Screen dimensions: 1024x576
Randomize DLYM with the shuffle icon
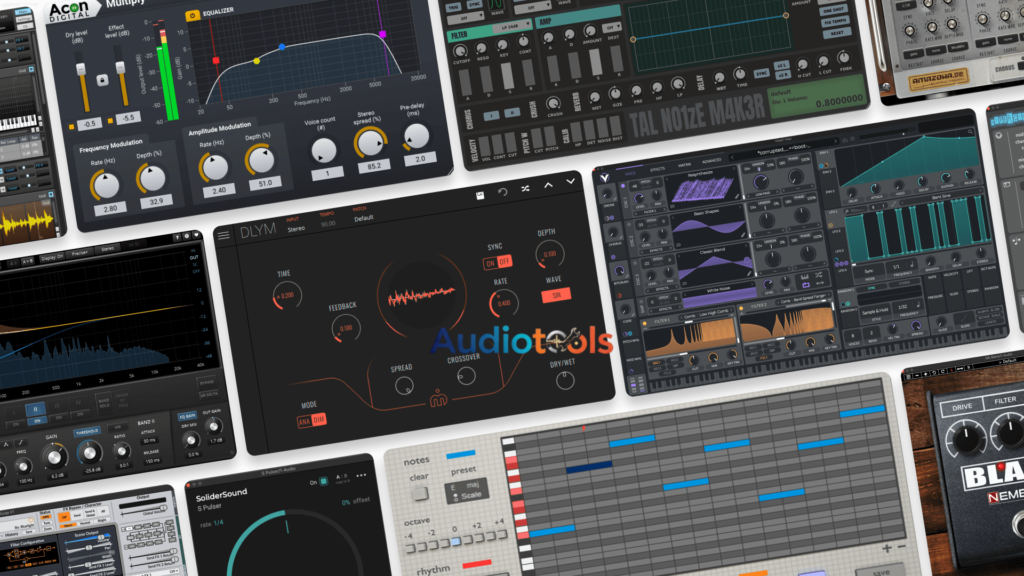click(525, 189)
